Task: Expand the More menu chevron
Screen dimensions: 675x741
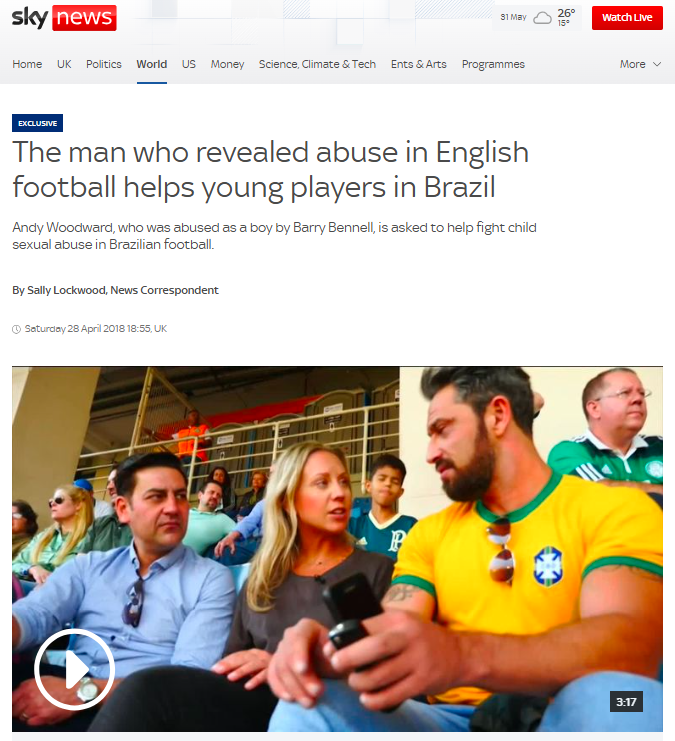Action: pos(657,64)
